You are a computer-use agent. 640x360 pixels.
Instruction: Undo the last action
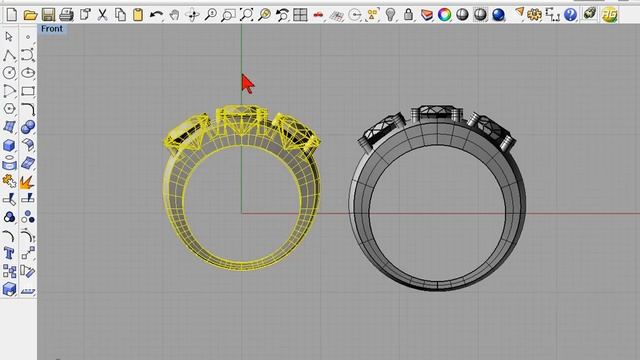click(x=156, y=15)
